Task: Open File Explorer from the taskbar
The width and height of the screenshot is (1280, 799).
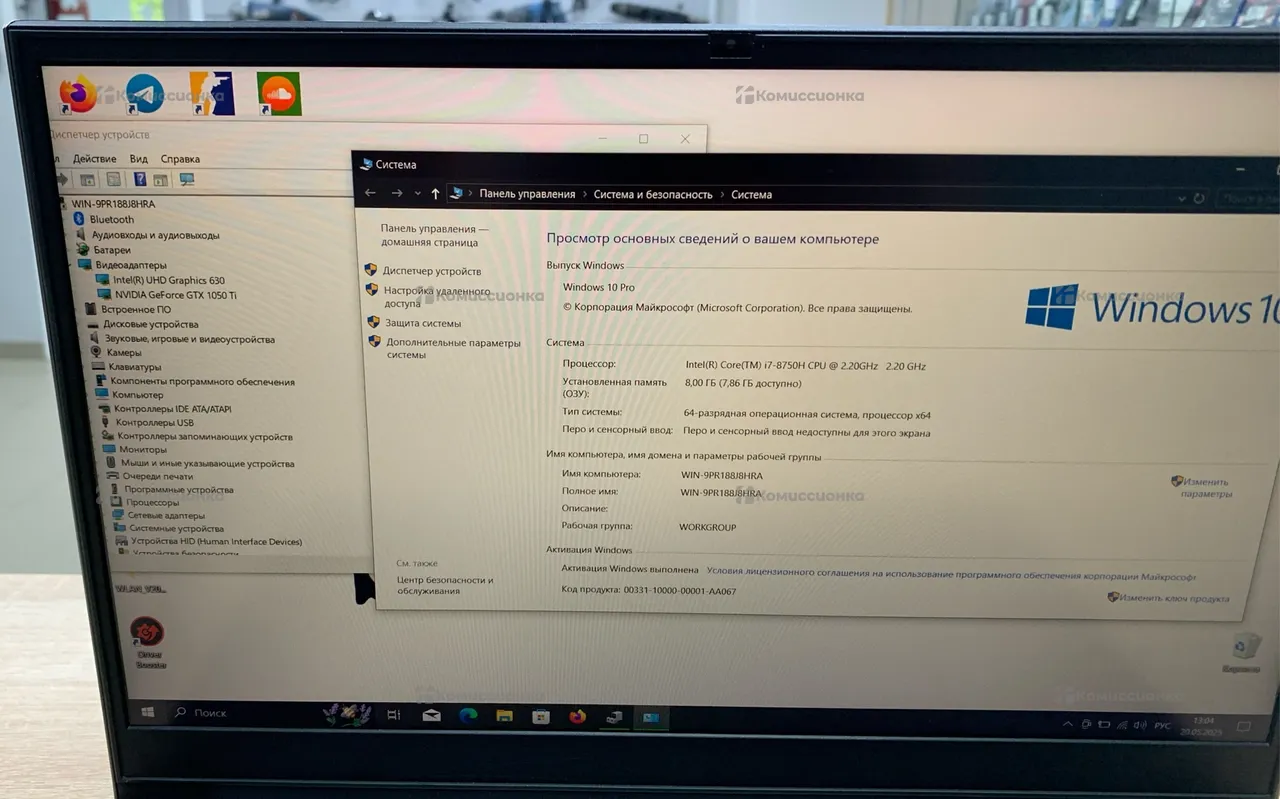Action: pyautogui.click(x=505, y=716)
